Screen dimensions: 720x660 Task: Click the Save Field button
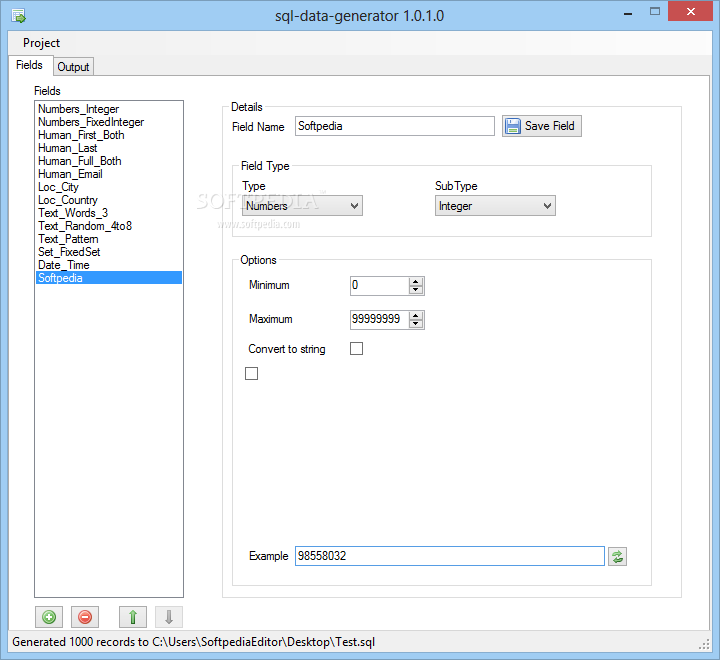542,126
